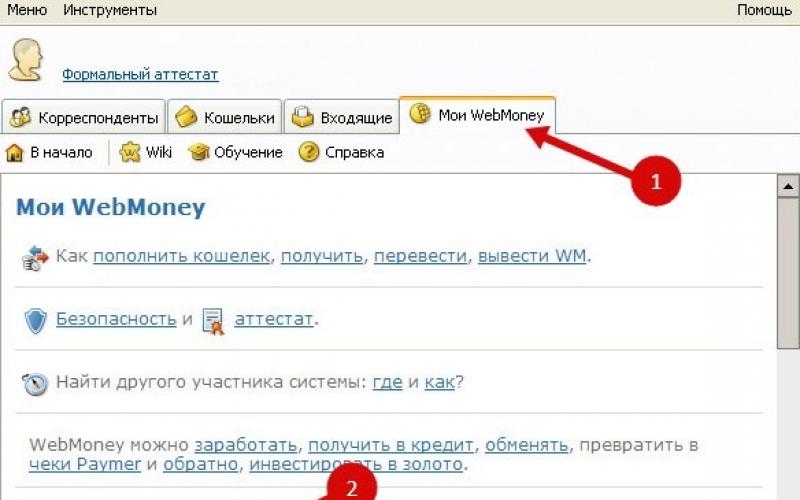Click the shield icon beside Безопасность
The width and height of the screenshot is (800, 500).
[x=36, y=320]
